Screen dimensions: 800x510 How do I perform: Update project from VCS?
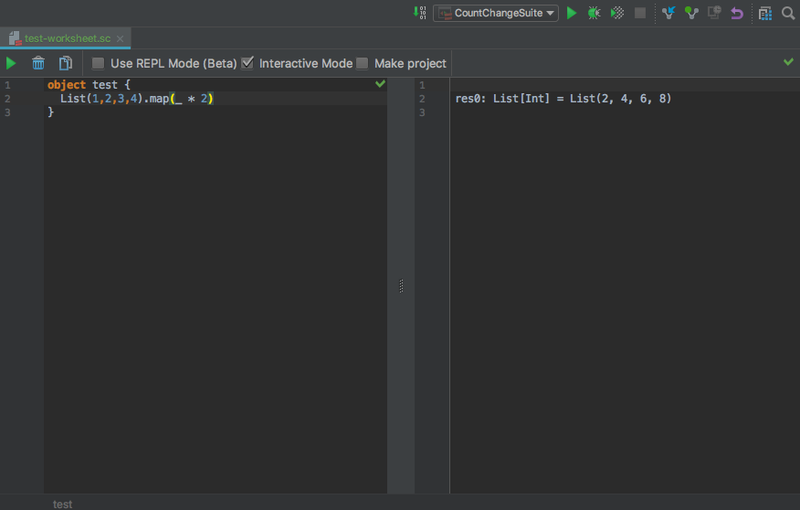tap(668, 13)
